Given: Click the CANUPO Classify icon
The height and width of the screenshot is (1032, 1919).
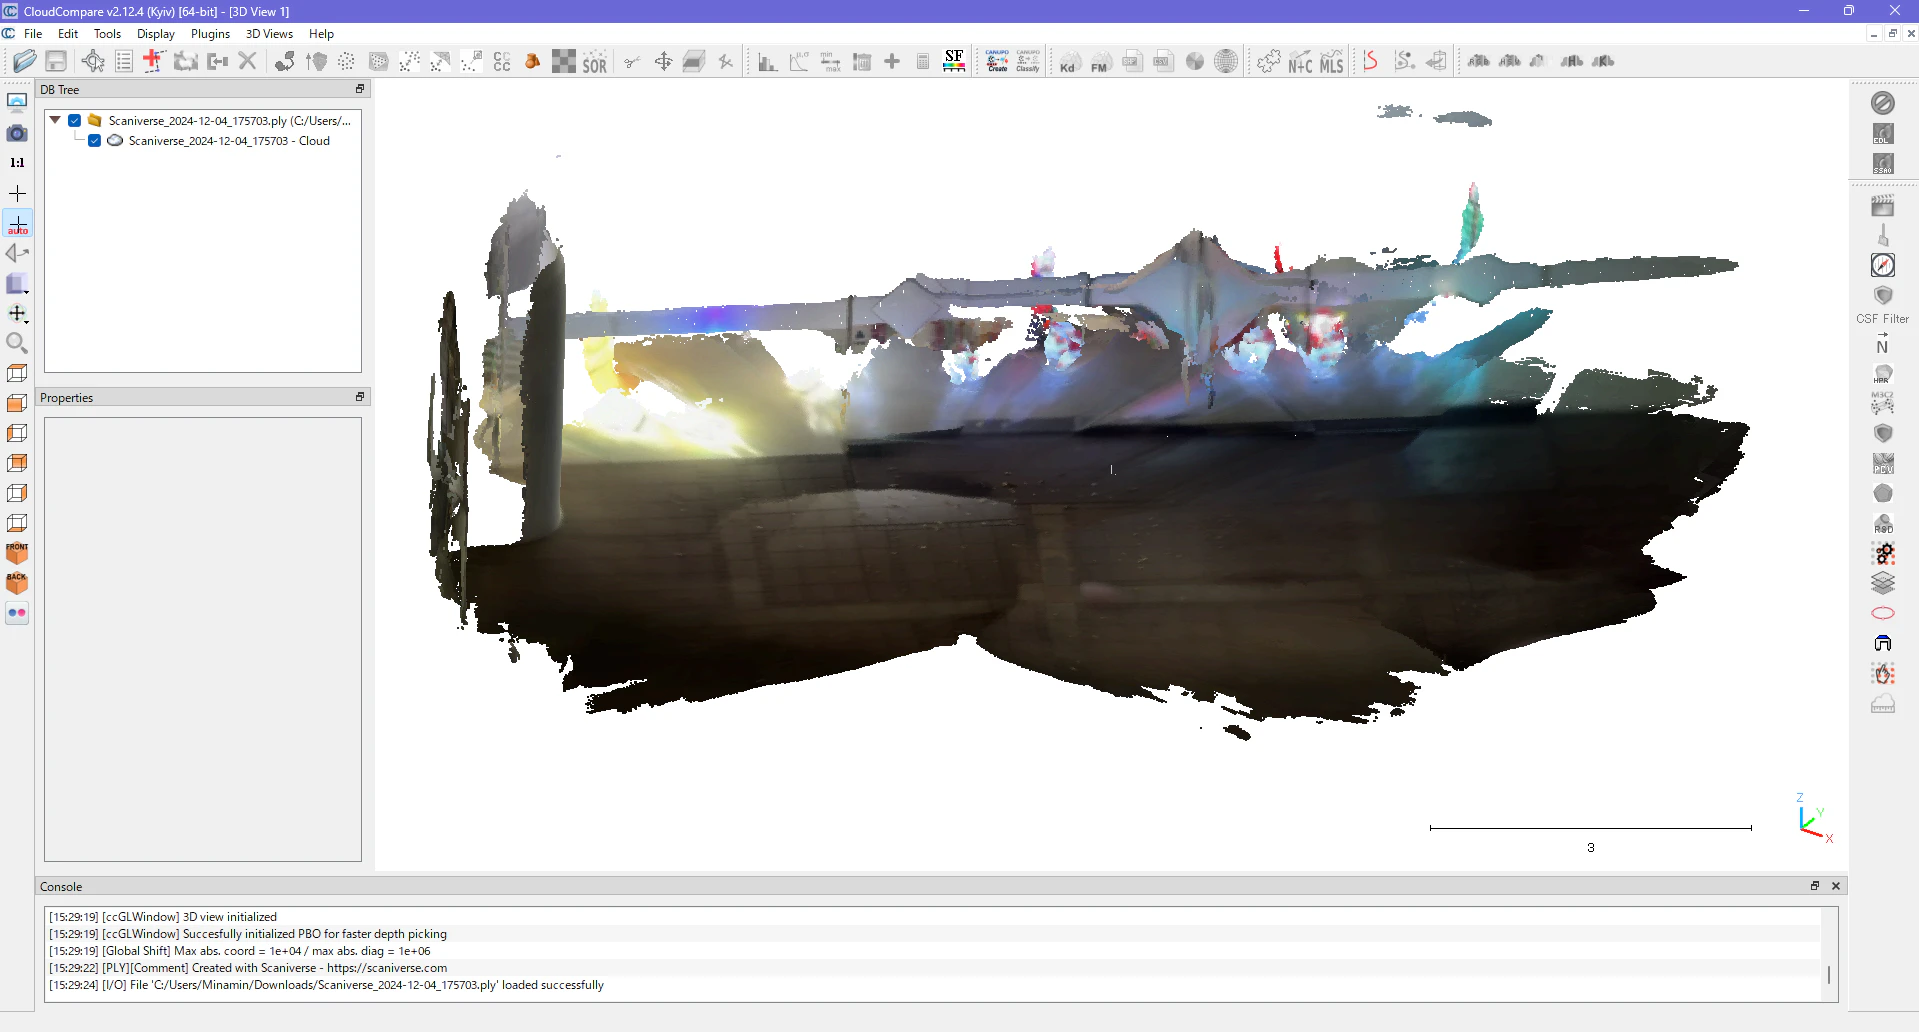Looking at the screenshot, I should [1028, 61].
